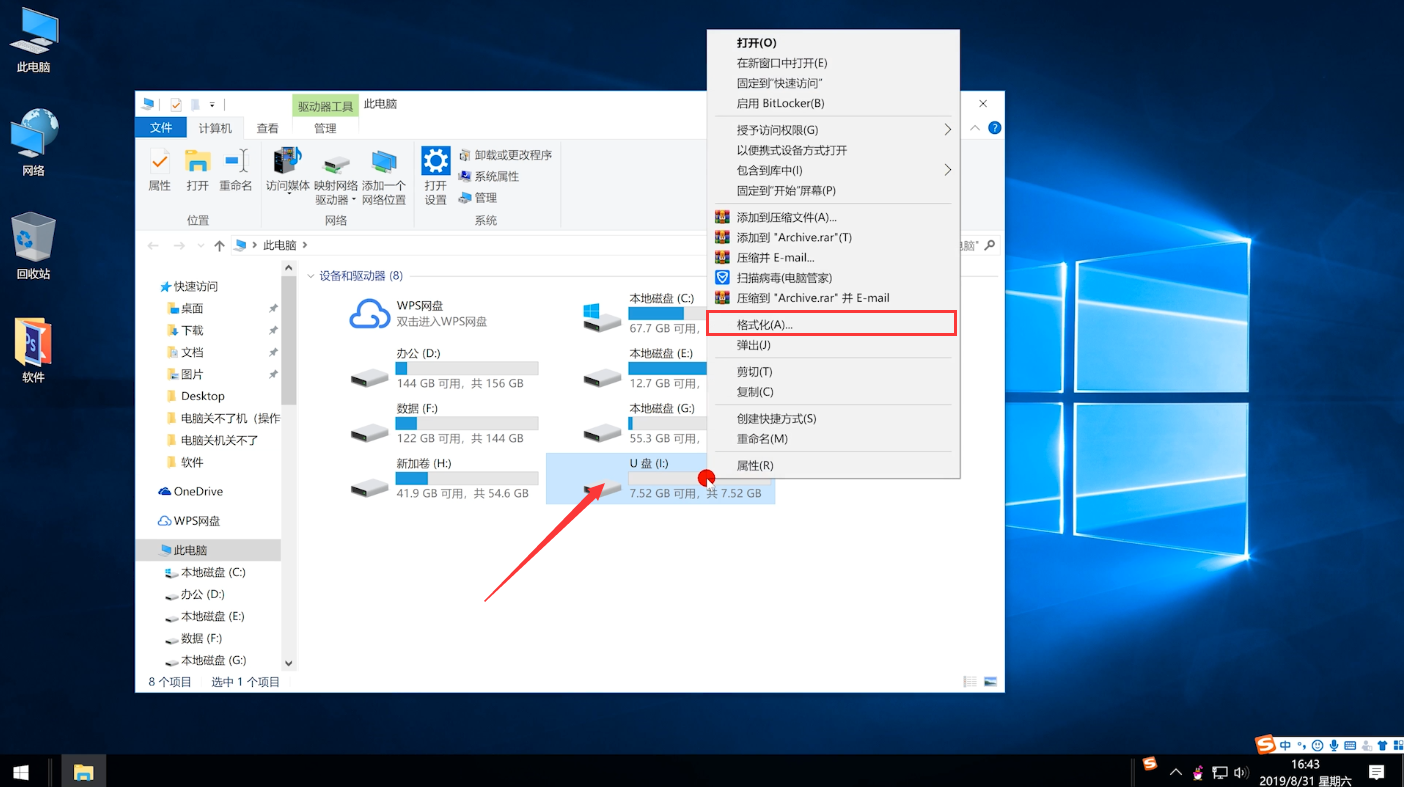This screenshot has height=787, width=1404.
Task: Choose 扫描病毒(电脑管家) in context menu
Action: [832, 277]
